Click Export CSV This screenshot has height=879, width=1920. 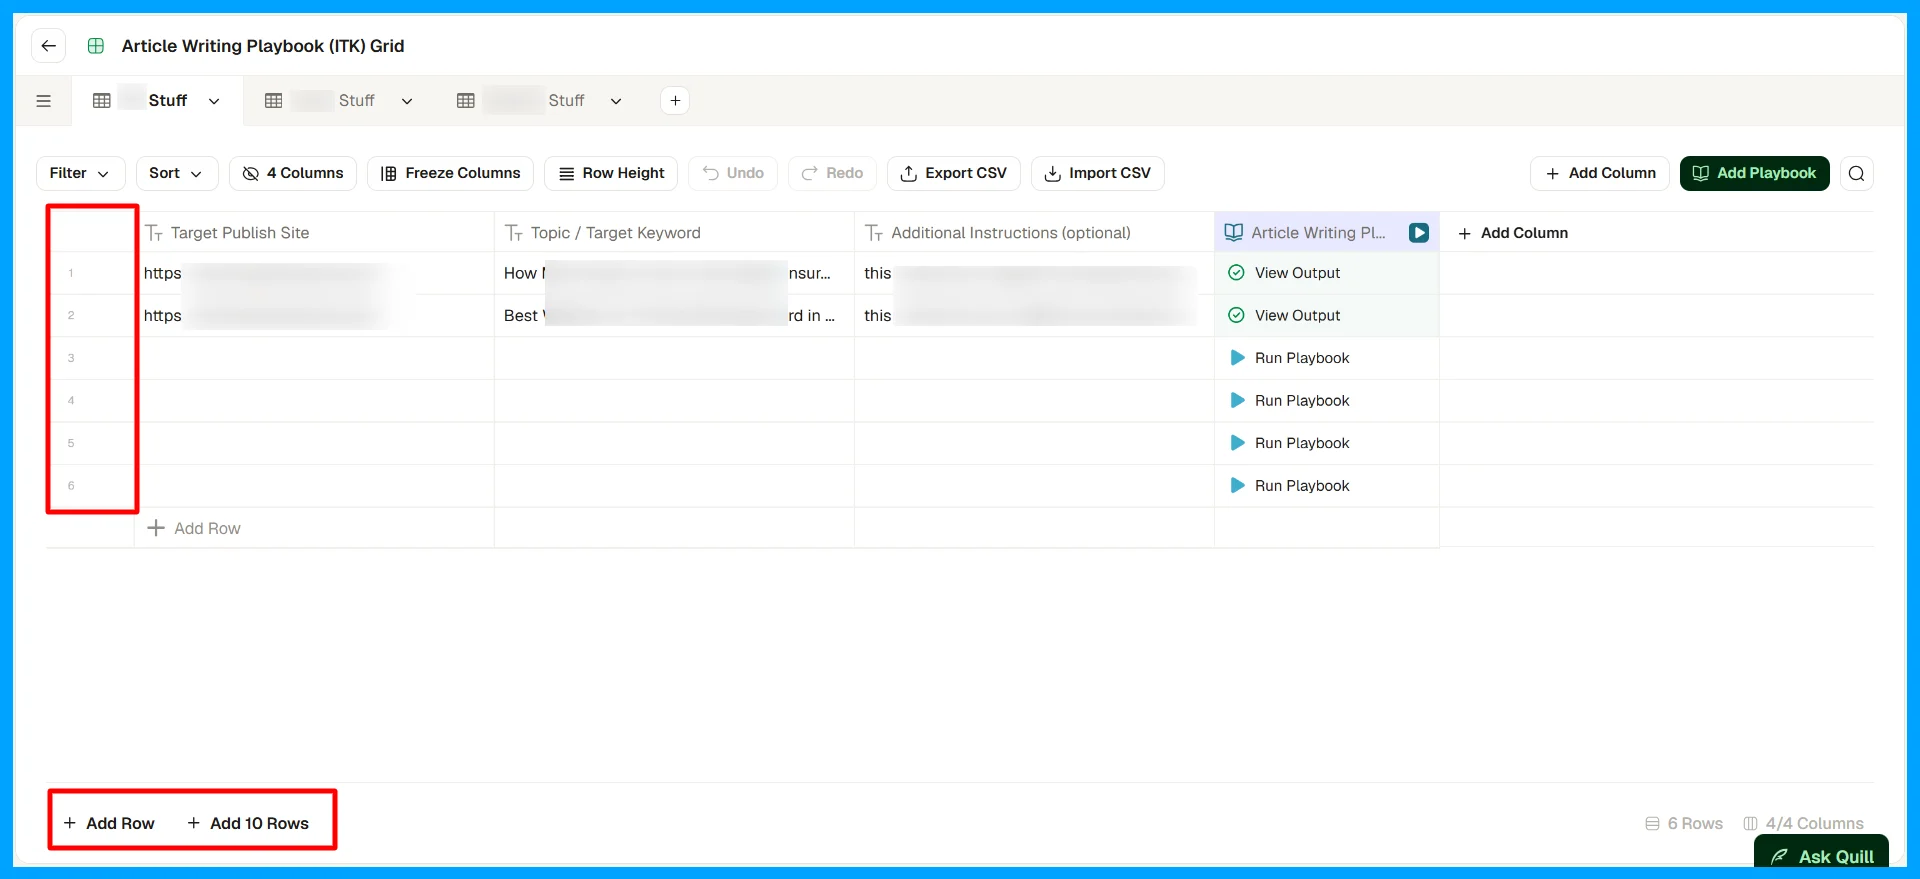click(x=954, y=173)
